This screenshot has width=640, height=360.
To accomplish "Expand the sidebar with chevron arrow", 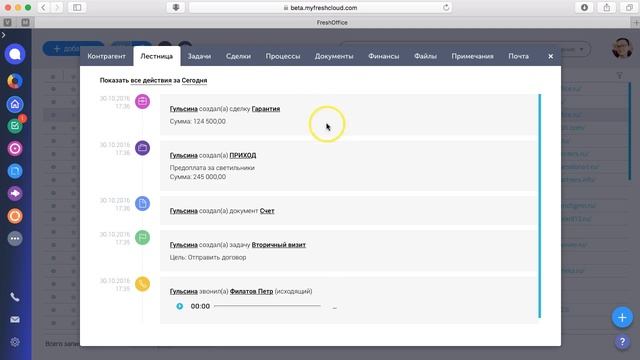I will pos(3,35).
